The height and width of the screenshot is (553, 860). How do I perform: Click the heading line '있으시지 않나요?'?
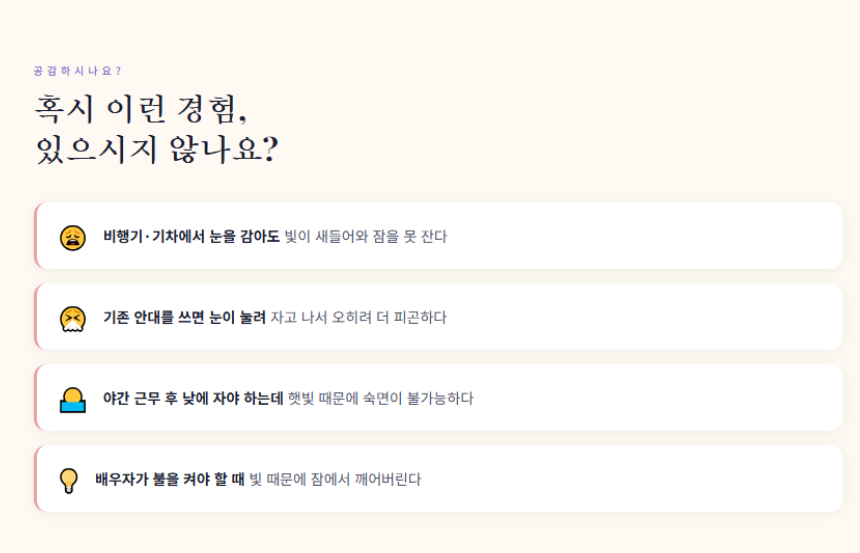[x=156, y=150]
